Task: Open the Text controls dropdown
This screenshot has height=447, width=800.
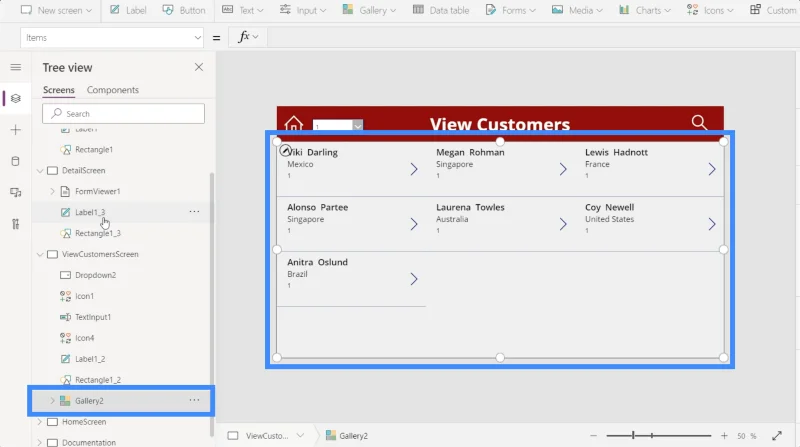Action: point(242,10)
